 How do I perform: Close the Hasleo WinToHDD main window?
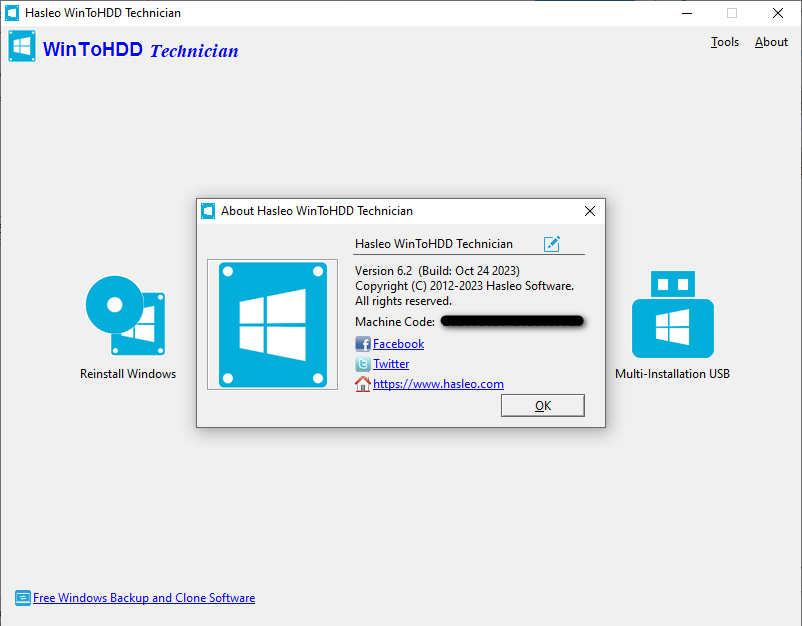coord(778,13)
